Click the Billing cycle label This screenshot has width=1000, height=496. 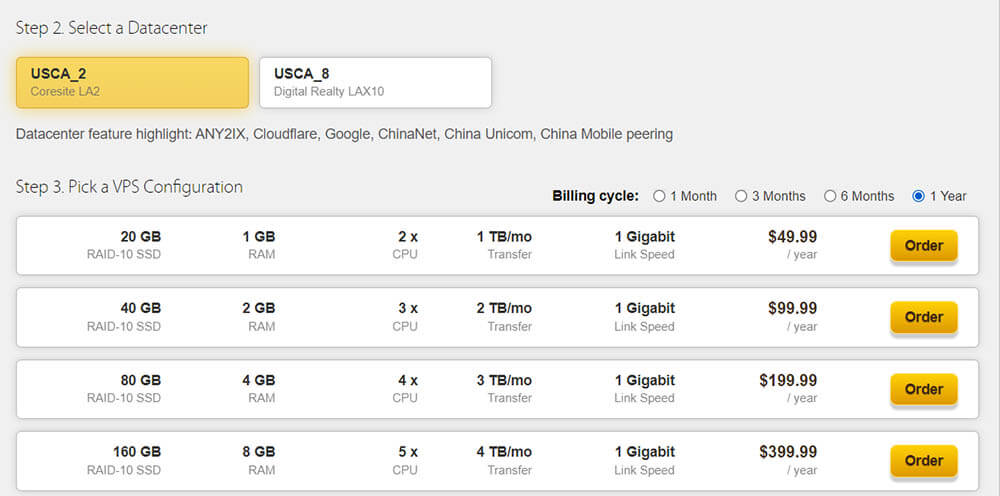point(595,196)
